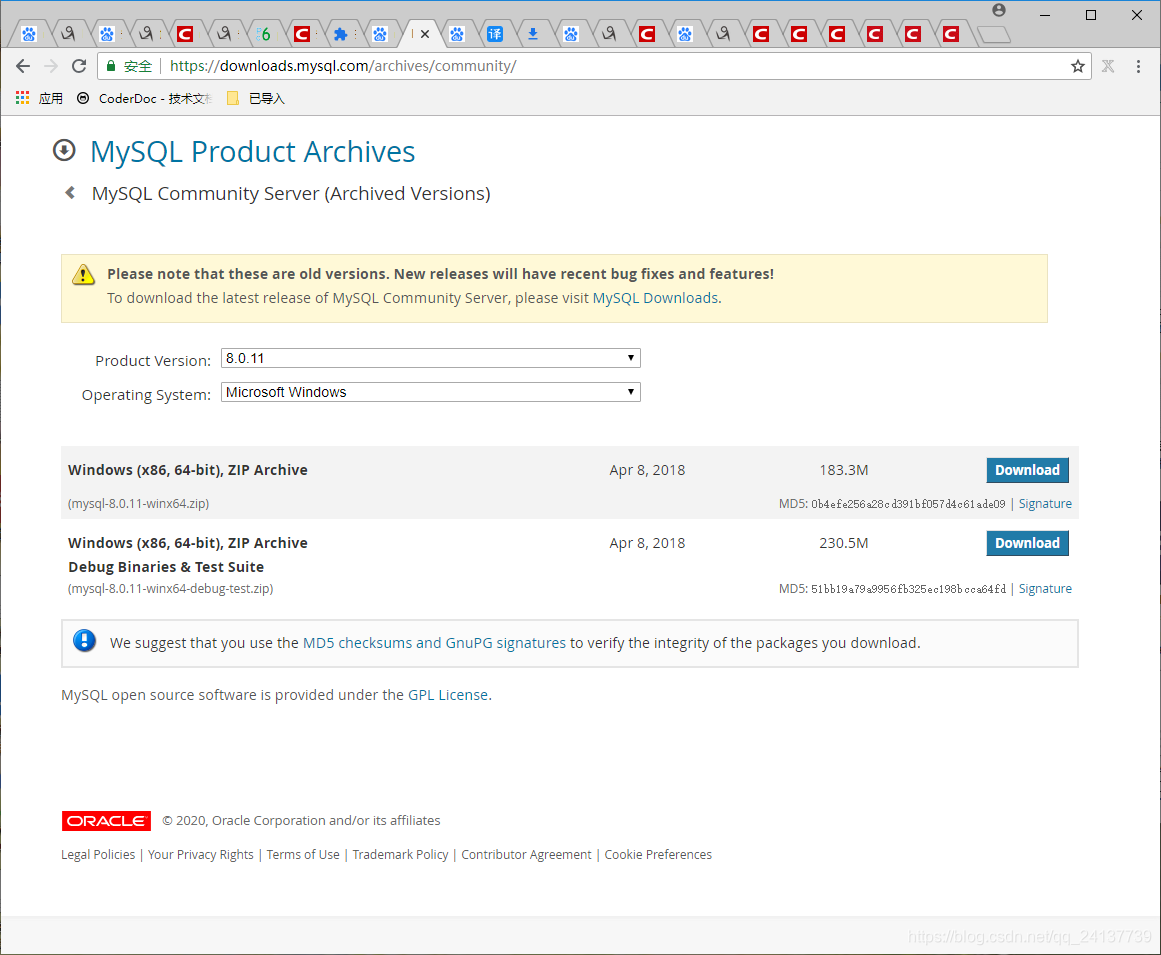Image resolution: width=1161 pixels, height=955 pixels.
Task: Reload the page with the refresh icon
Action: tap(78, 66)
